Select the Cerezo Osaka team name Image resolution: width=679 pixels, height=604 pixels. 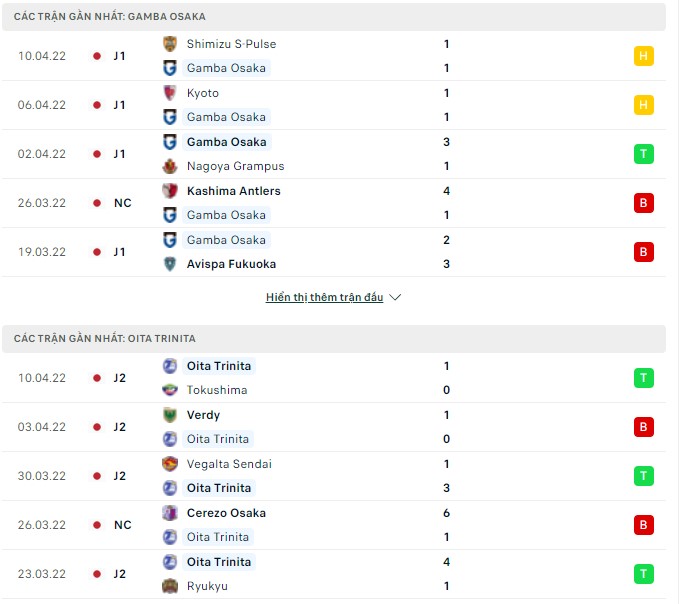pos(226,513)
